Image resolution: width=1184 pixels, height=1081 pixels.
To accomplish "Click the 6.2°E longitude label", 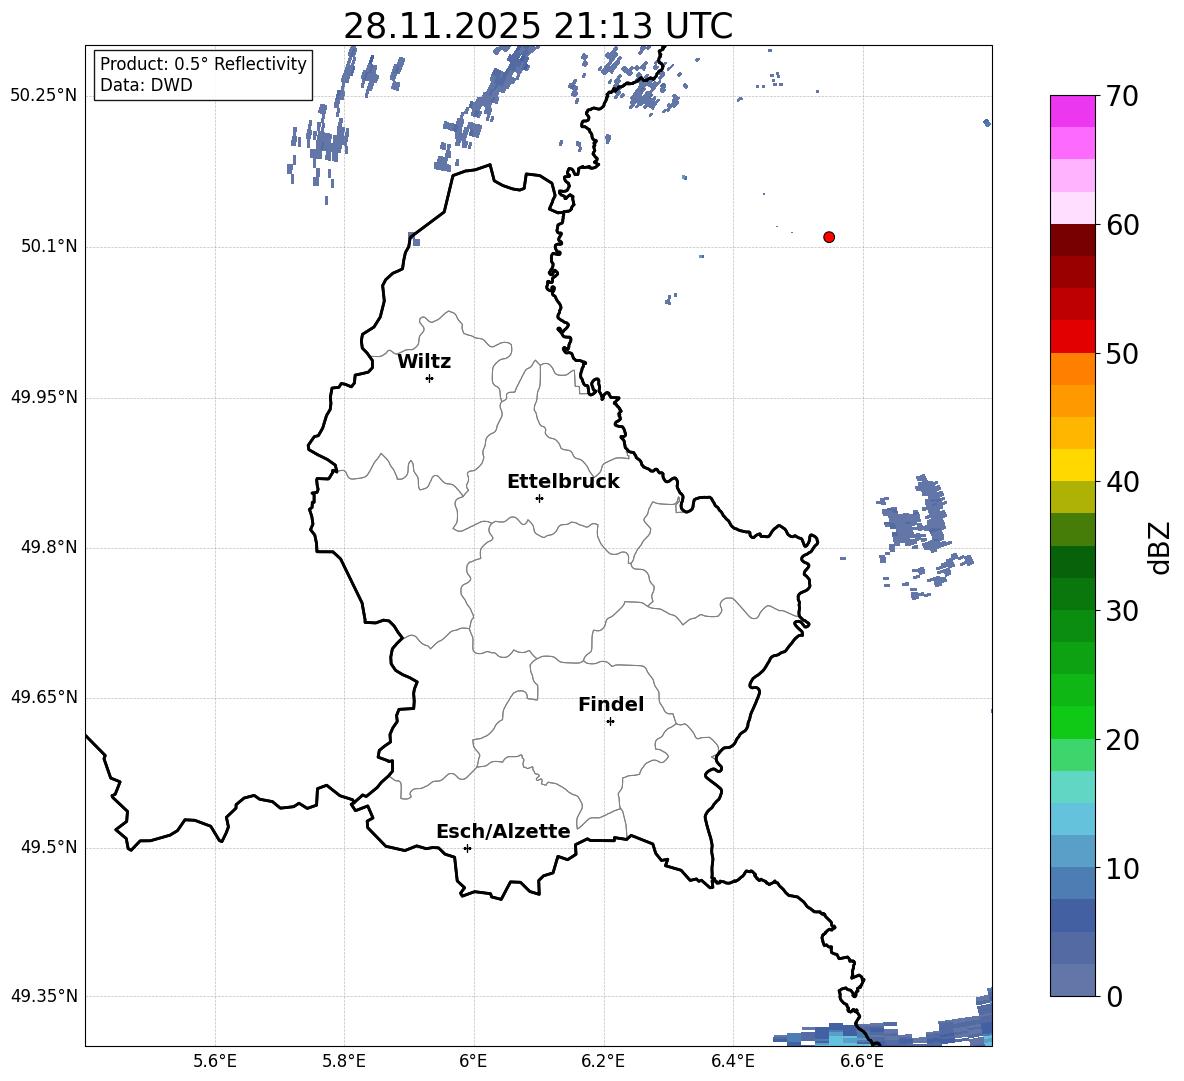I will (603, 1061).
